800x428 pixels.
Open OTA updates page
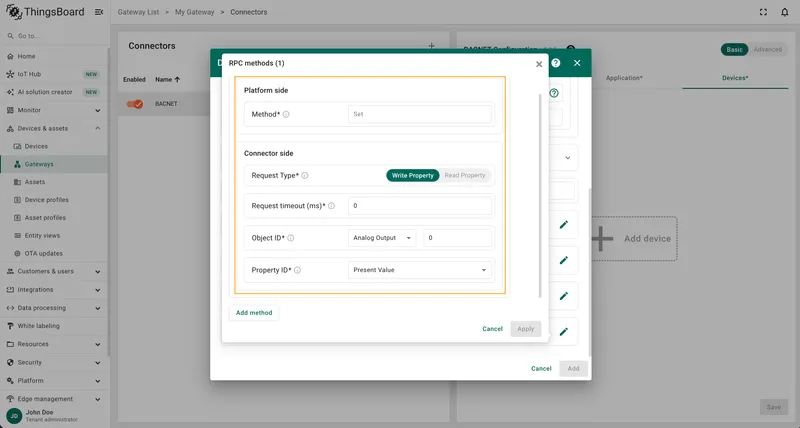[x=54, y=253]
